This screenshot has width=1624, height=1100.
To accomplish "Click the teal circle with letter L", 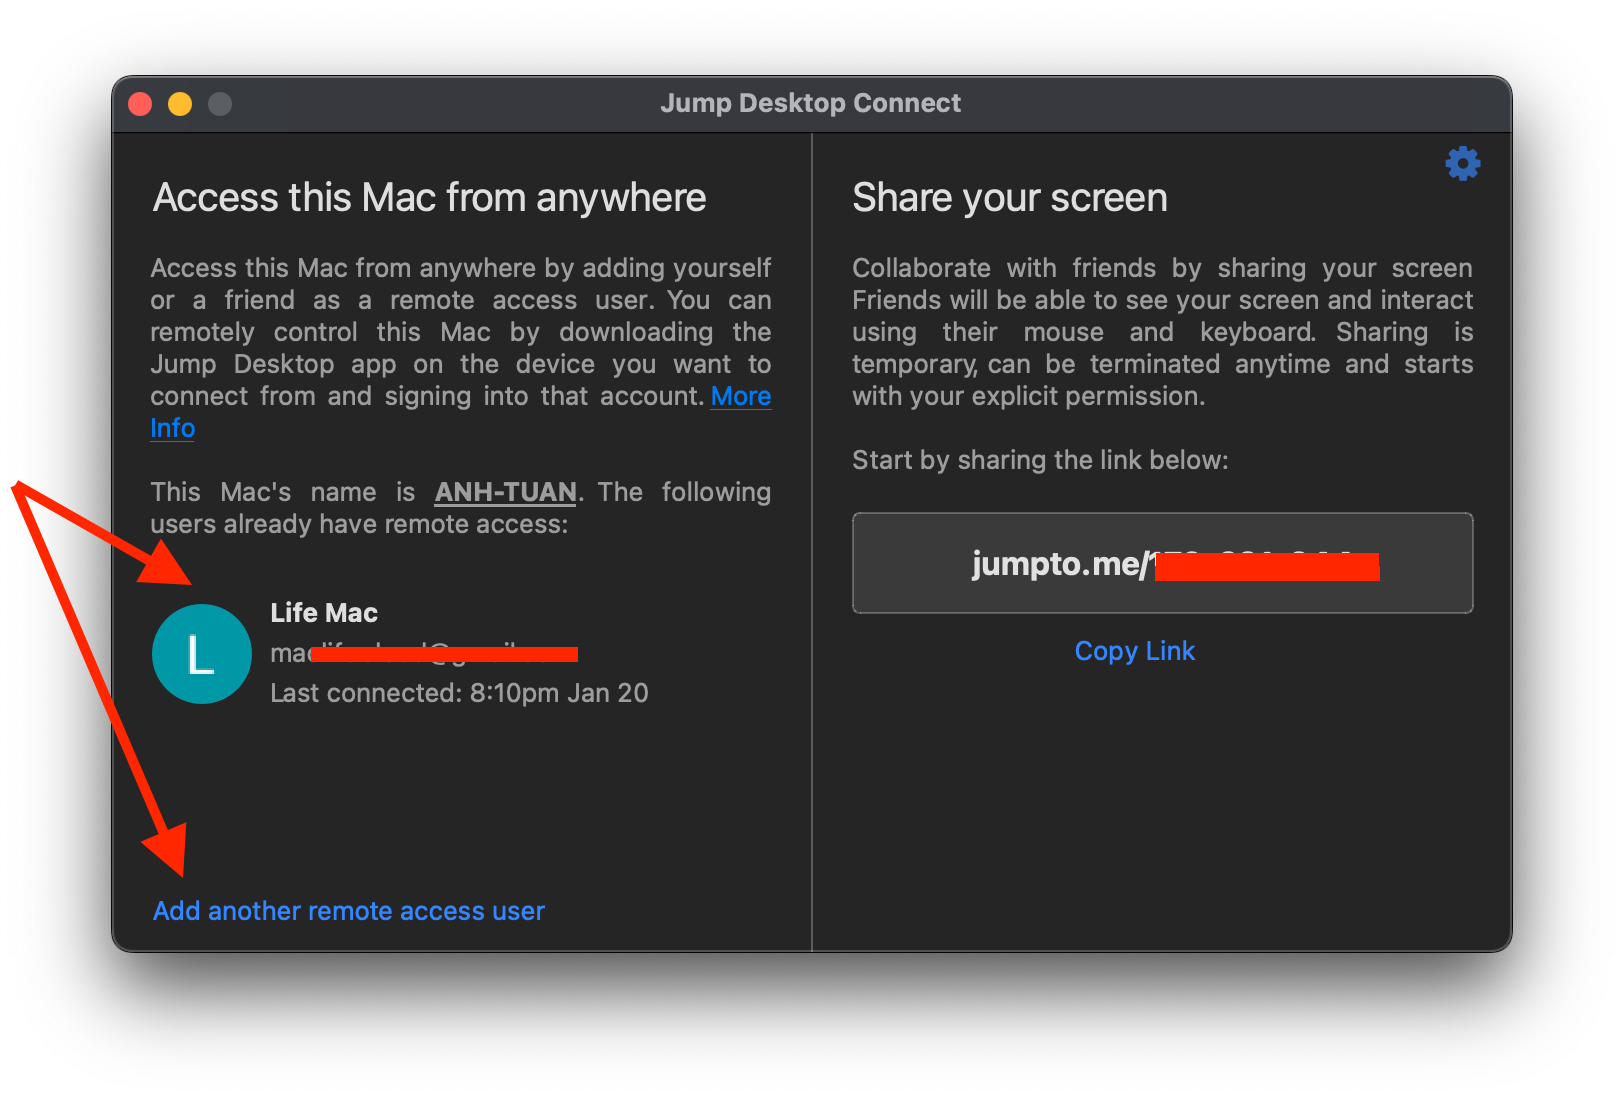I will [201, 653].
